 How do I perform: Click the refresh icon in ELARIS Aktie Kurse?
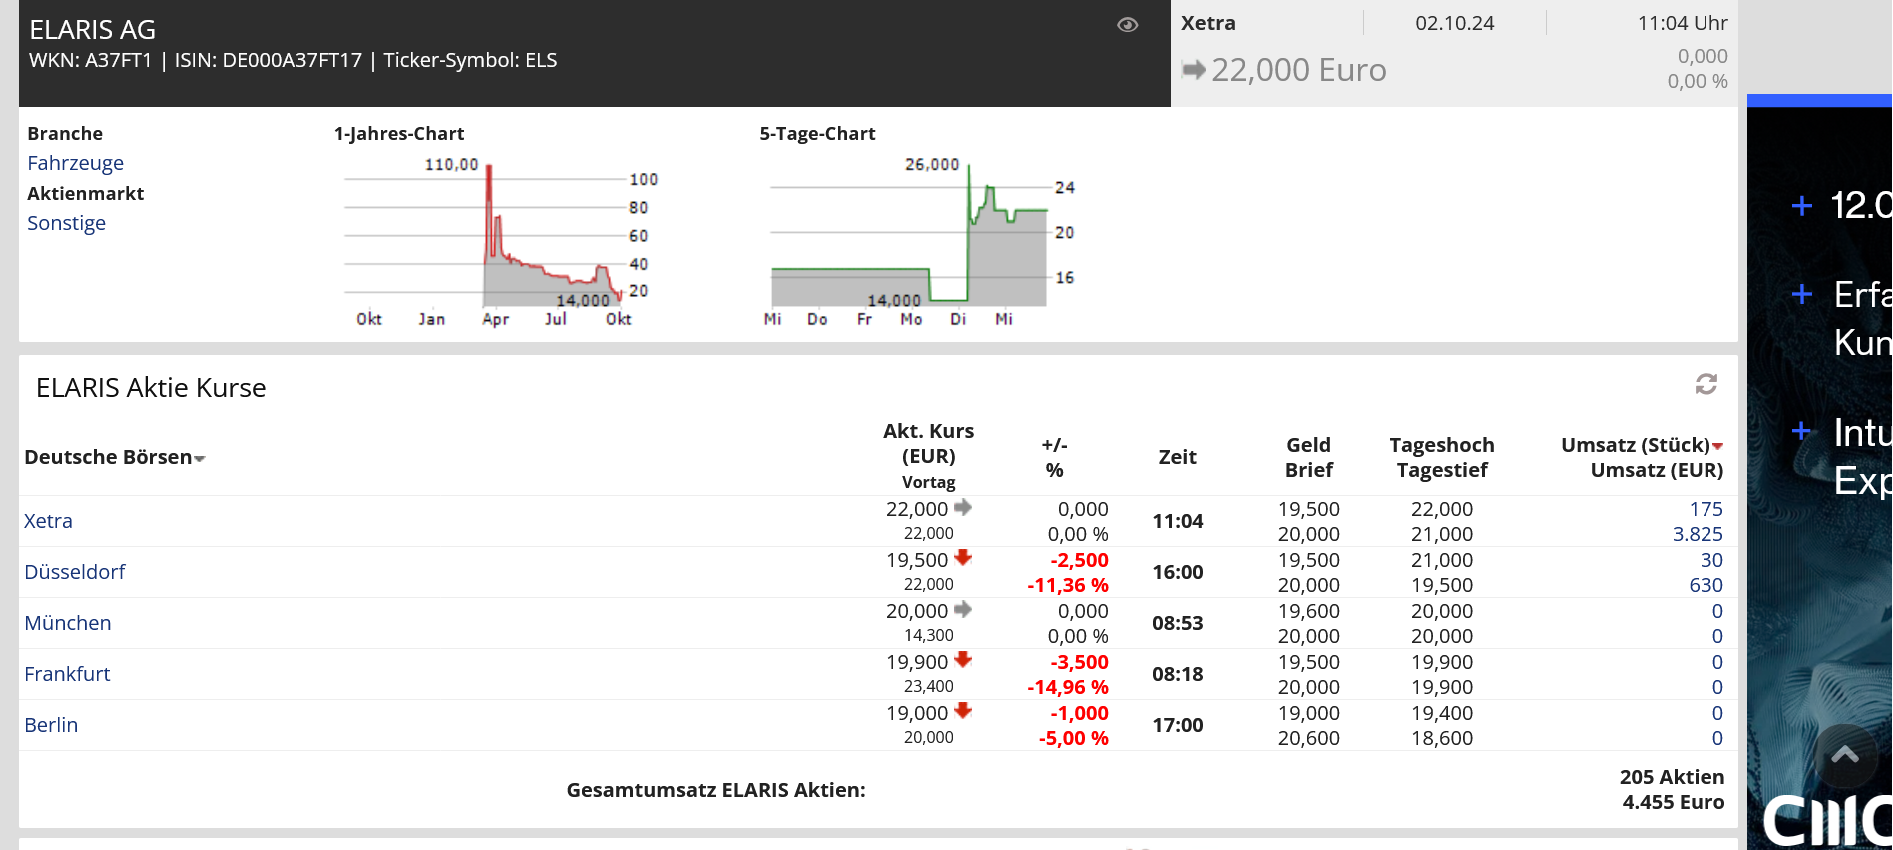[1706, 384]
